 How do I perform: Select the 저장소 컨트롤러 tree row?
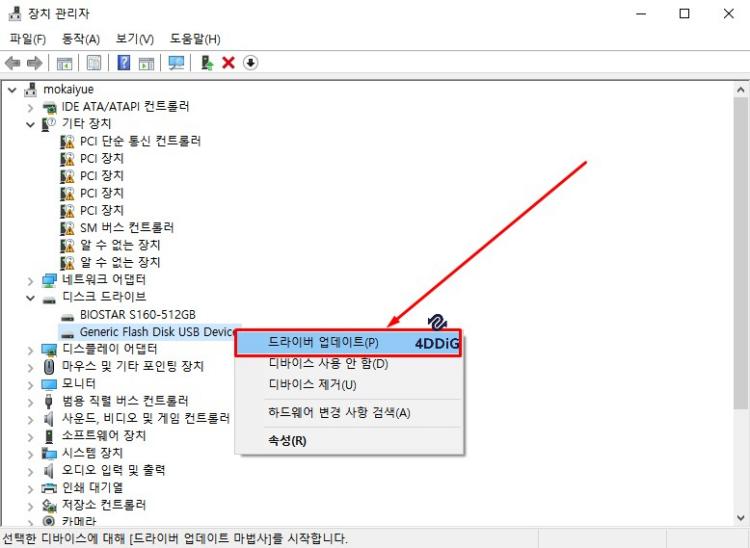tap(94, 505)
